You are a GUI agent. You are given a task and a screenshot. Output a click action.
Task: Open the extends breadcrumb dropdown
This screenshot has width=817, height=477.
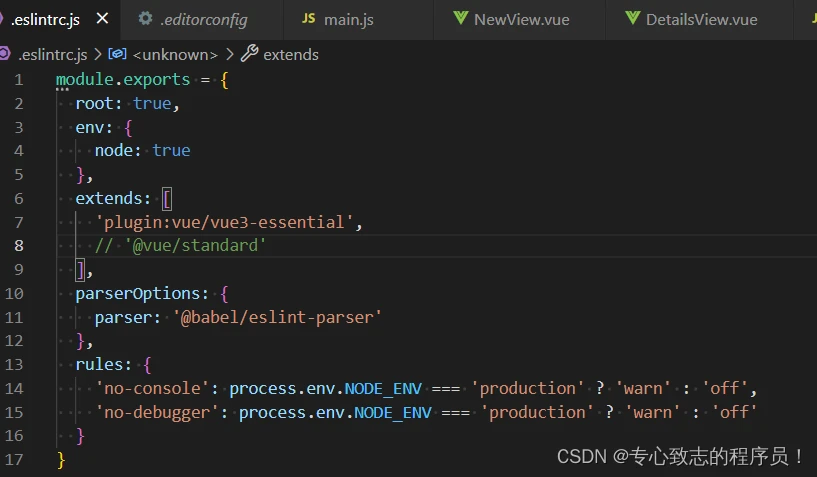click(x=290, y=54)
